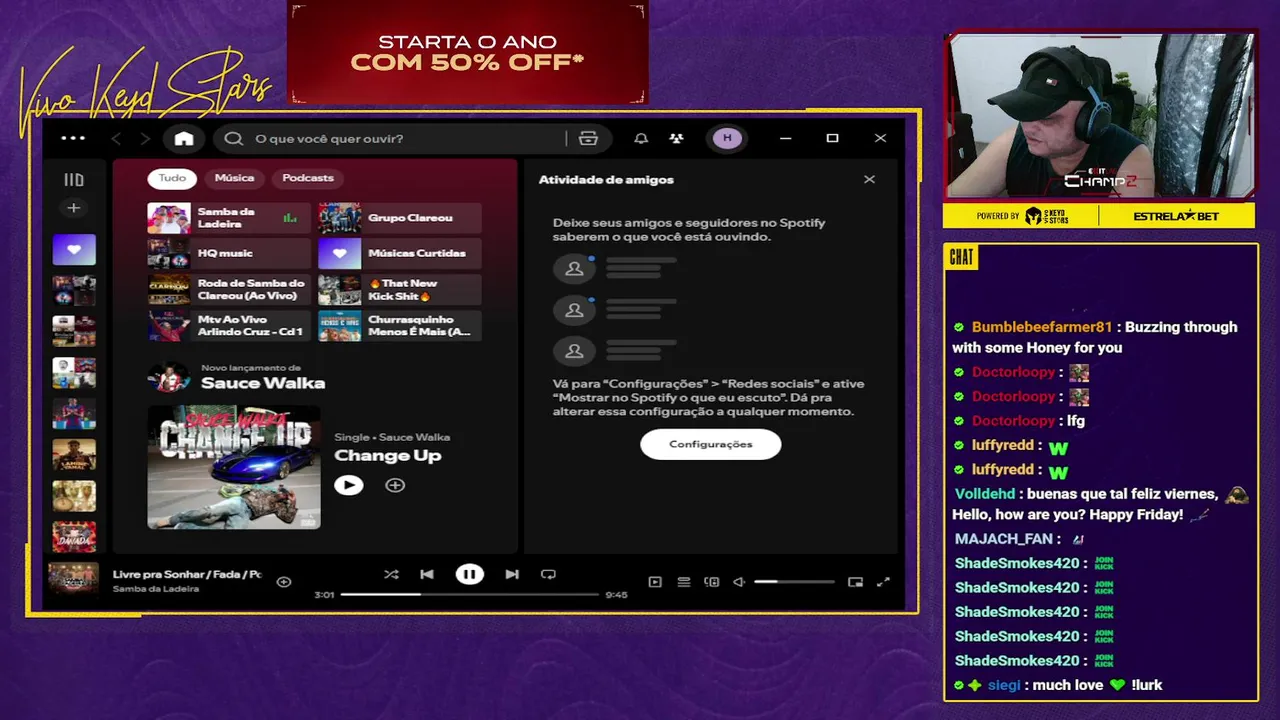The height and width of the screenshot is (720, 1280).
Task: Enter full screen player
Action: [x=883, y=582]
